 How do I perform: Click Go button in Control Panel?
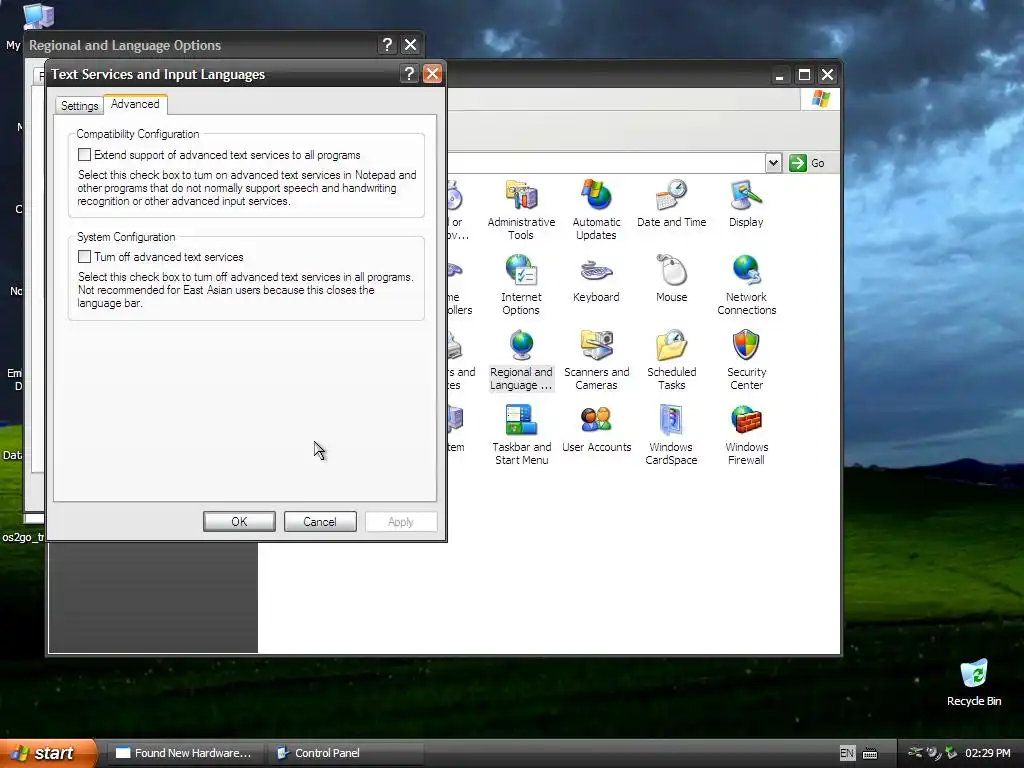[807, 163]
